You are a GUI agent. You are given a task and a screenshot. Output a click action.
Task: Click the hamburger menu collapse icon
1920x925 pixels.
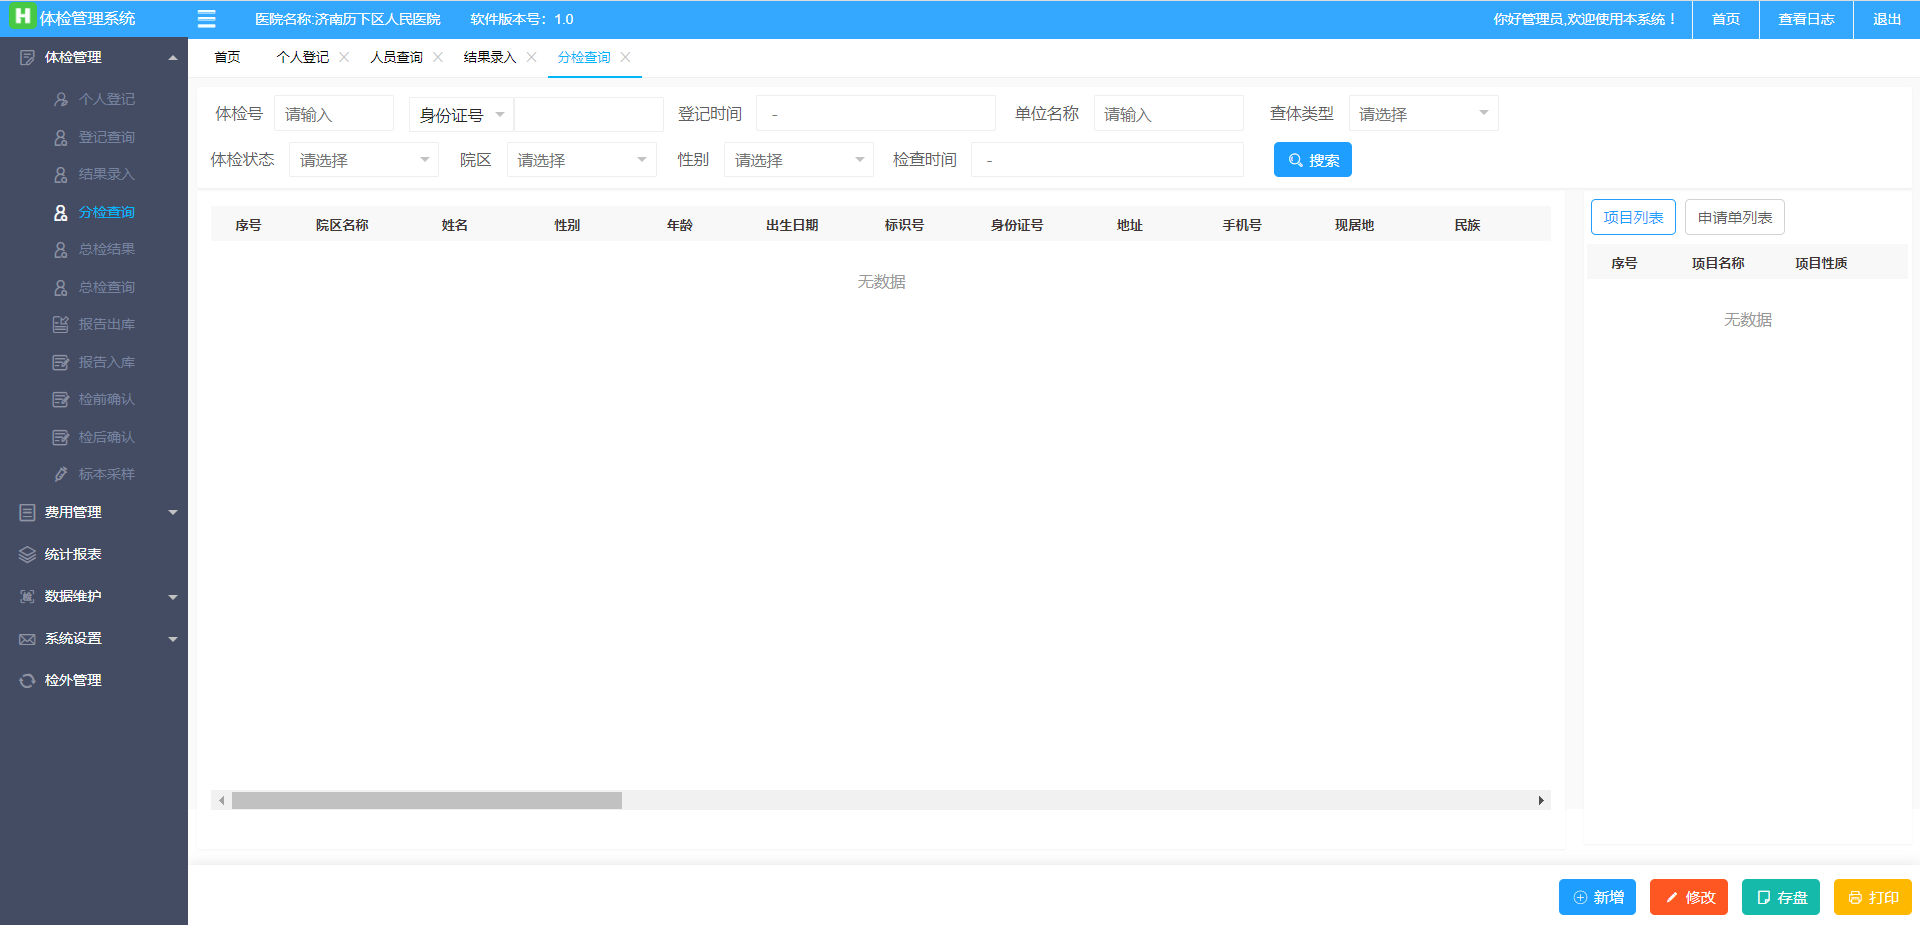click(206, 19)
